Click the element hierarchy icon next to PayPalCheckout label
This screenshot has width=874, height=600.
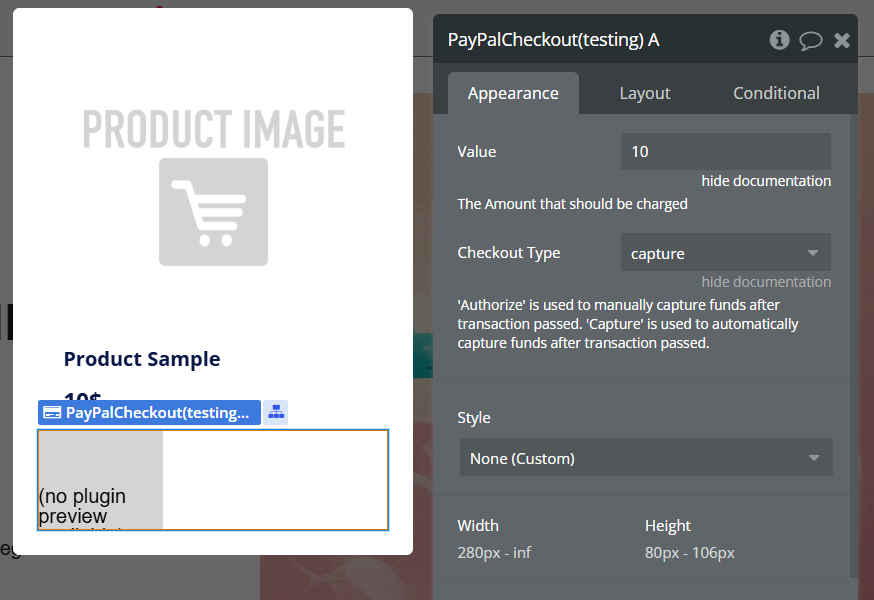(x=276, y=413)
